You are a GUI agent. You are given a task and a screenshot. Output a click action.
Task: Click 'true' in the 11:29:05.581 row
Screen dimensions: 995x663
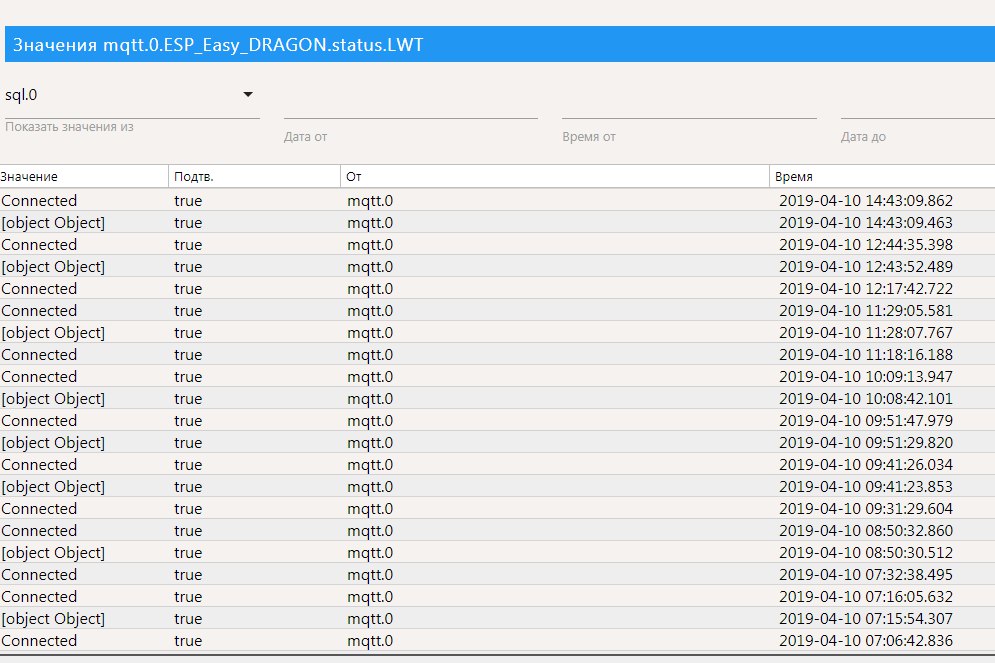(188, 310)
